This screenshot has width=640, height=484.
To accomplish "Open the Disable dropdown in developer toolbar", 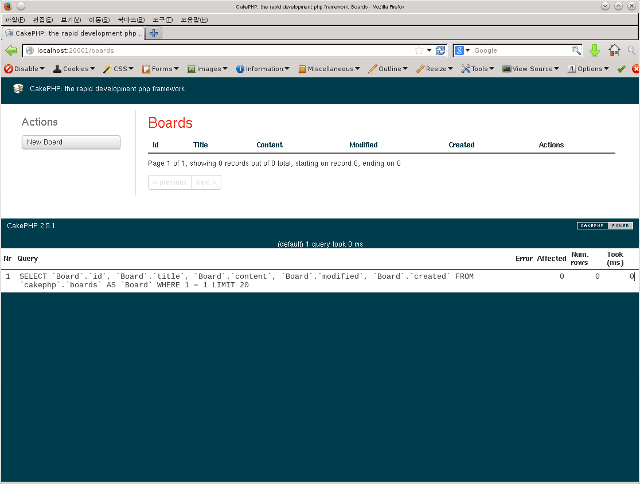I will point(24,69).
